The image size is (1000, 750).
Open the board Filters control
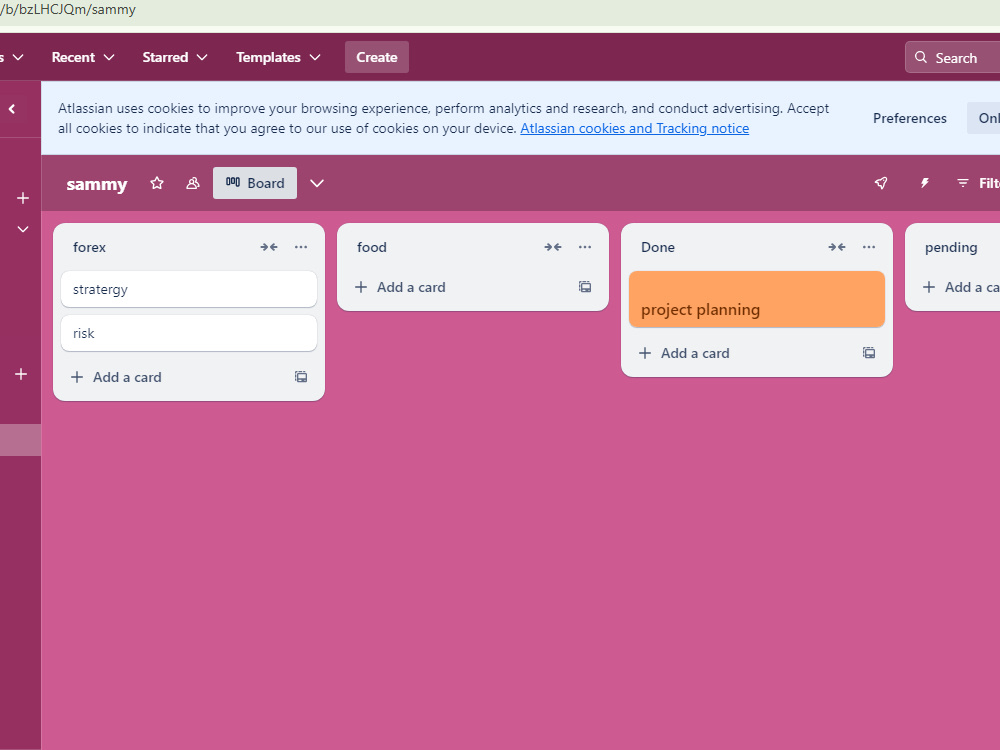point(978,184)
